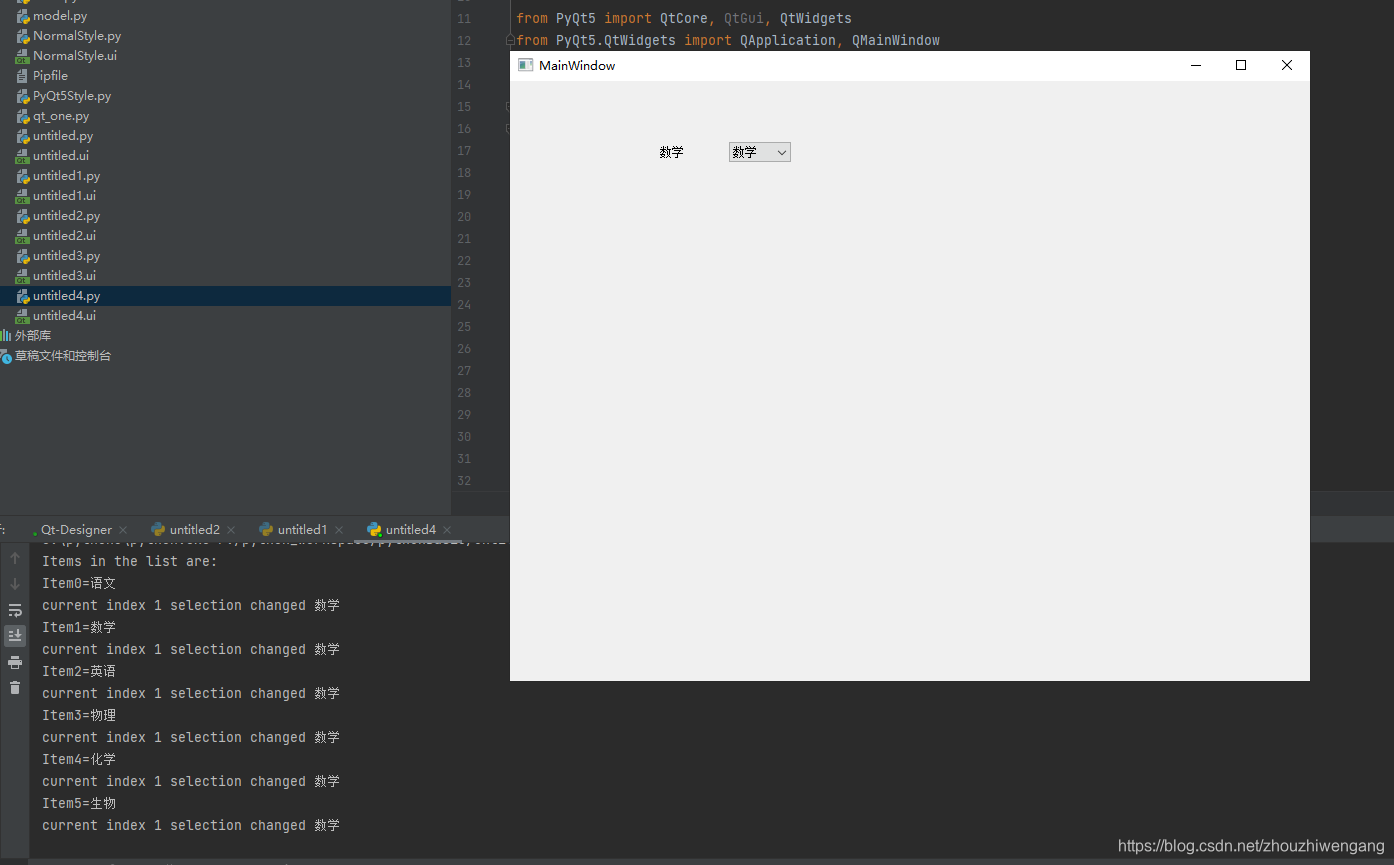1394x865 pixels.
Task: Click the UI file icon beside untitled.ui
Action: pyautogui.click(x=21, y=155)
